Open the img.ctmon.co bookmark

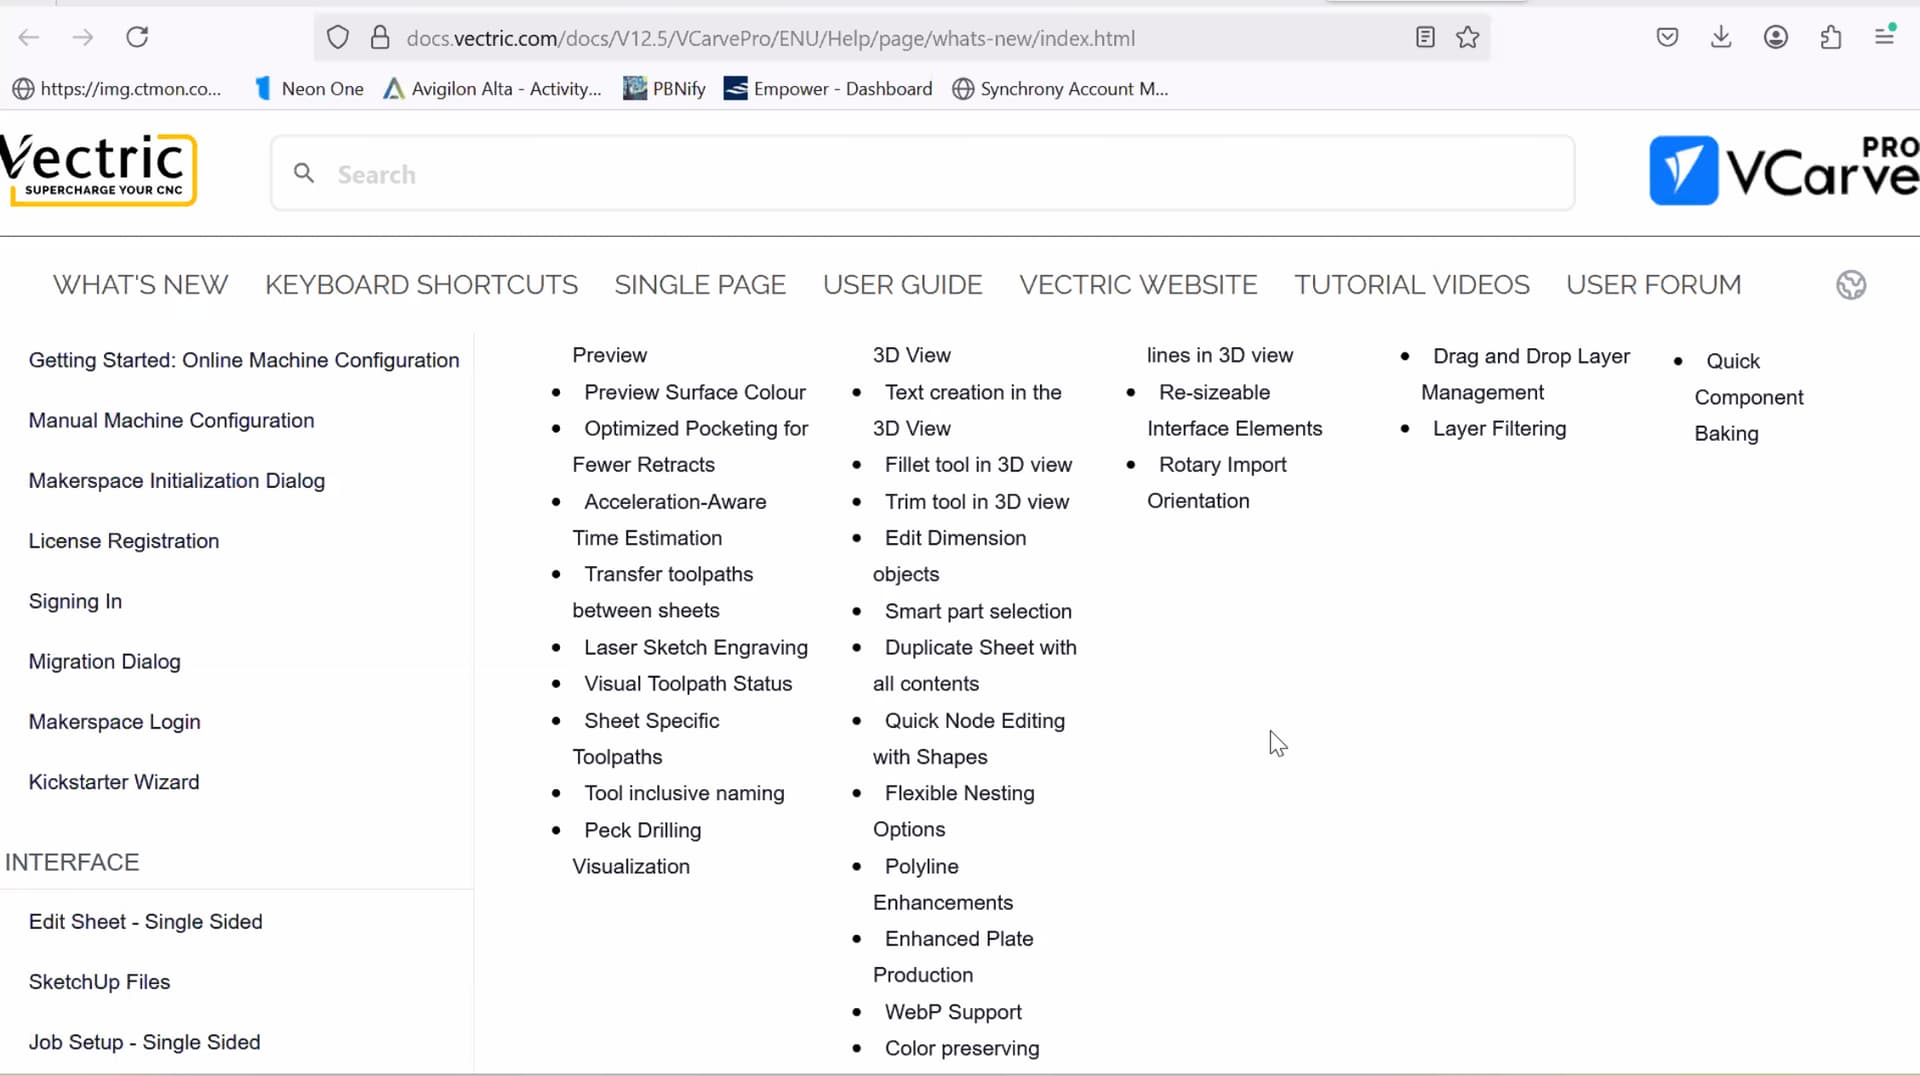click(x=117, y=89)
